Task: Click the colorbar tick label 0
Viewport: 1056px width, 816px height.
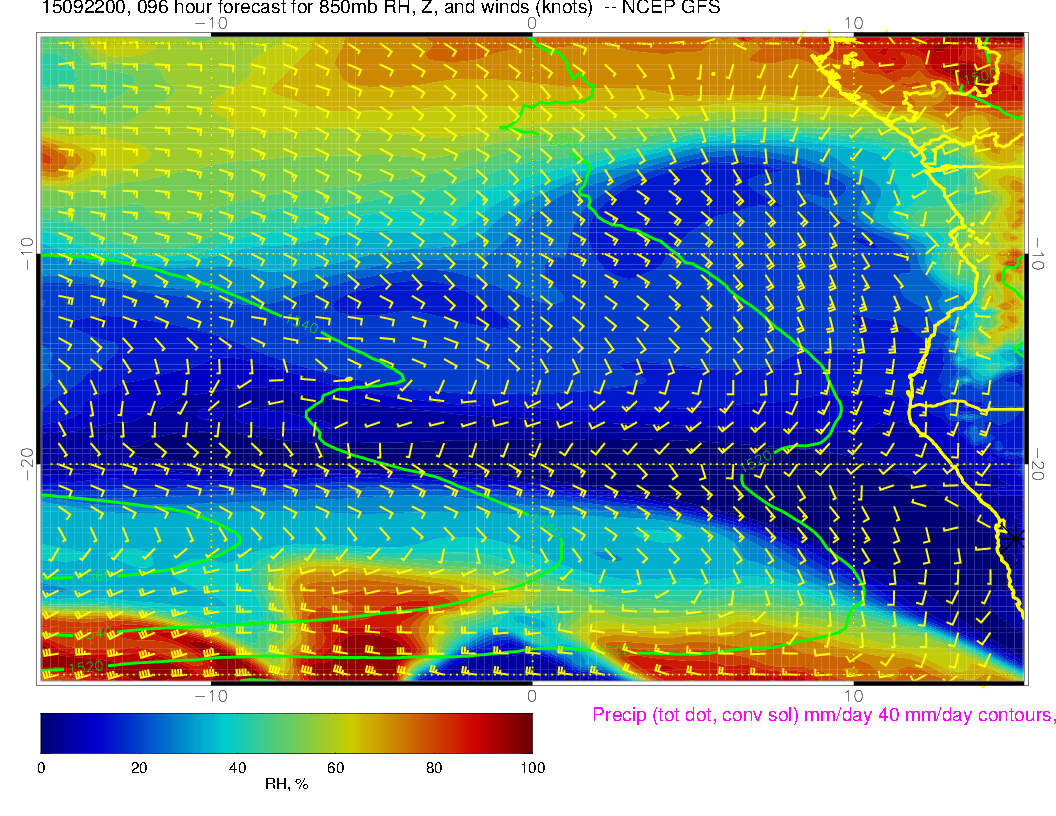Action: (x=41, y=768)
